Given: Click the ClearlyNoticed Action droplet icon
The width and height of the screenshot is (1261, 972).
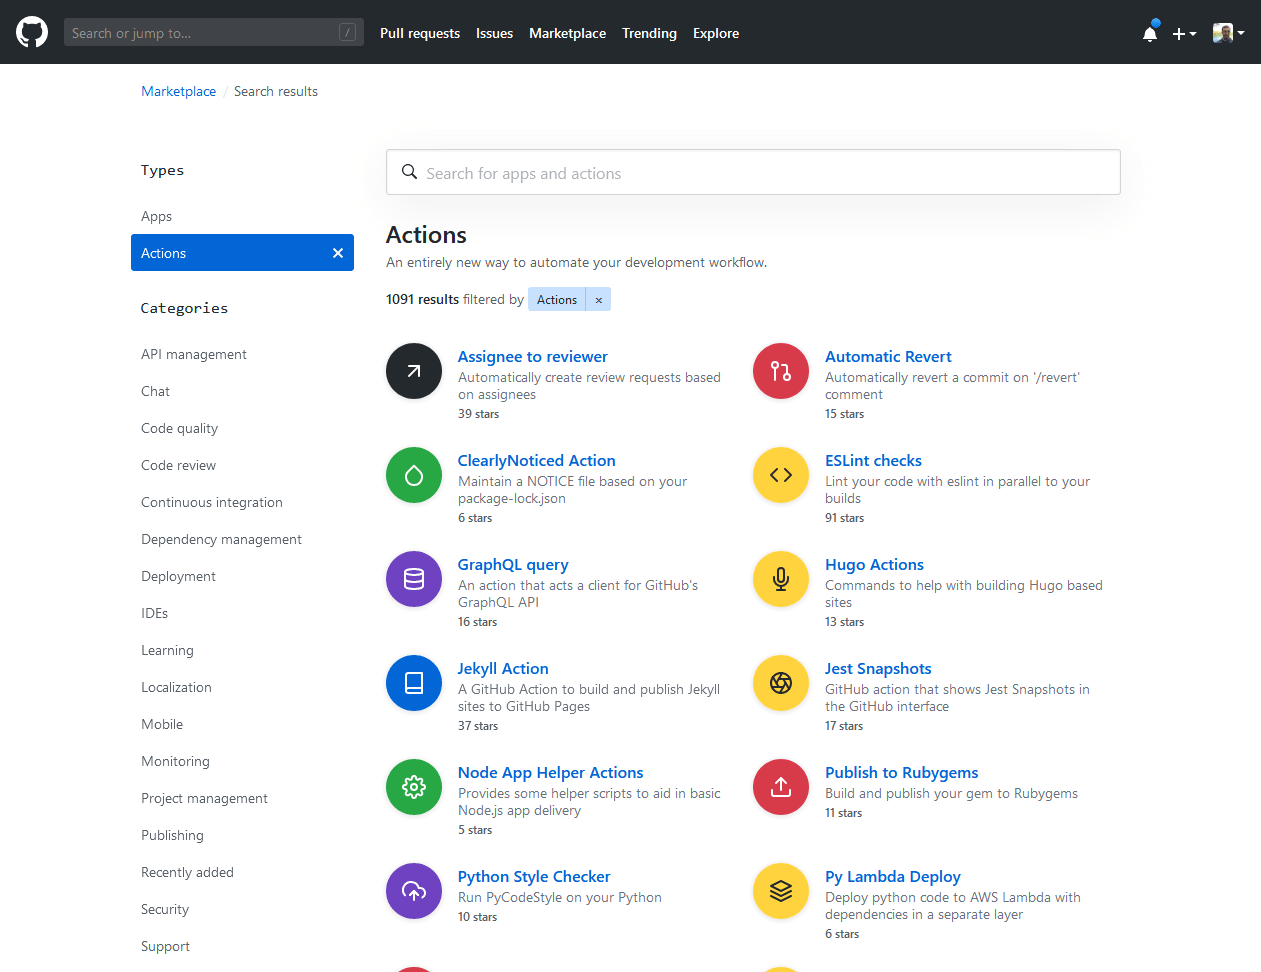Looking at the screenshot, I should pos(414,475).
